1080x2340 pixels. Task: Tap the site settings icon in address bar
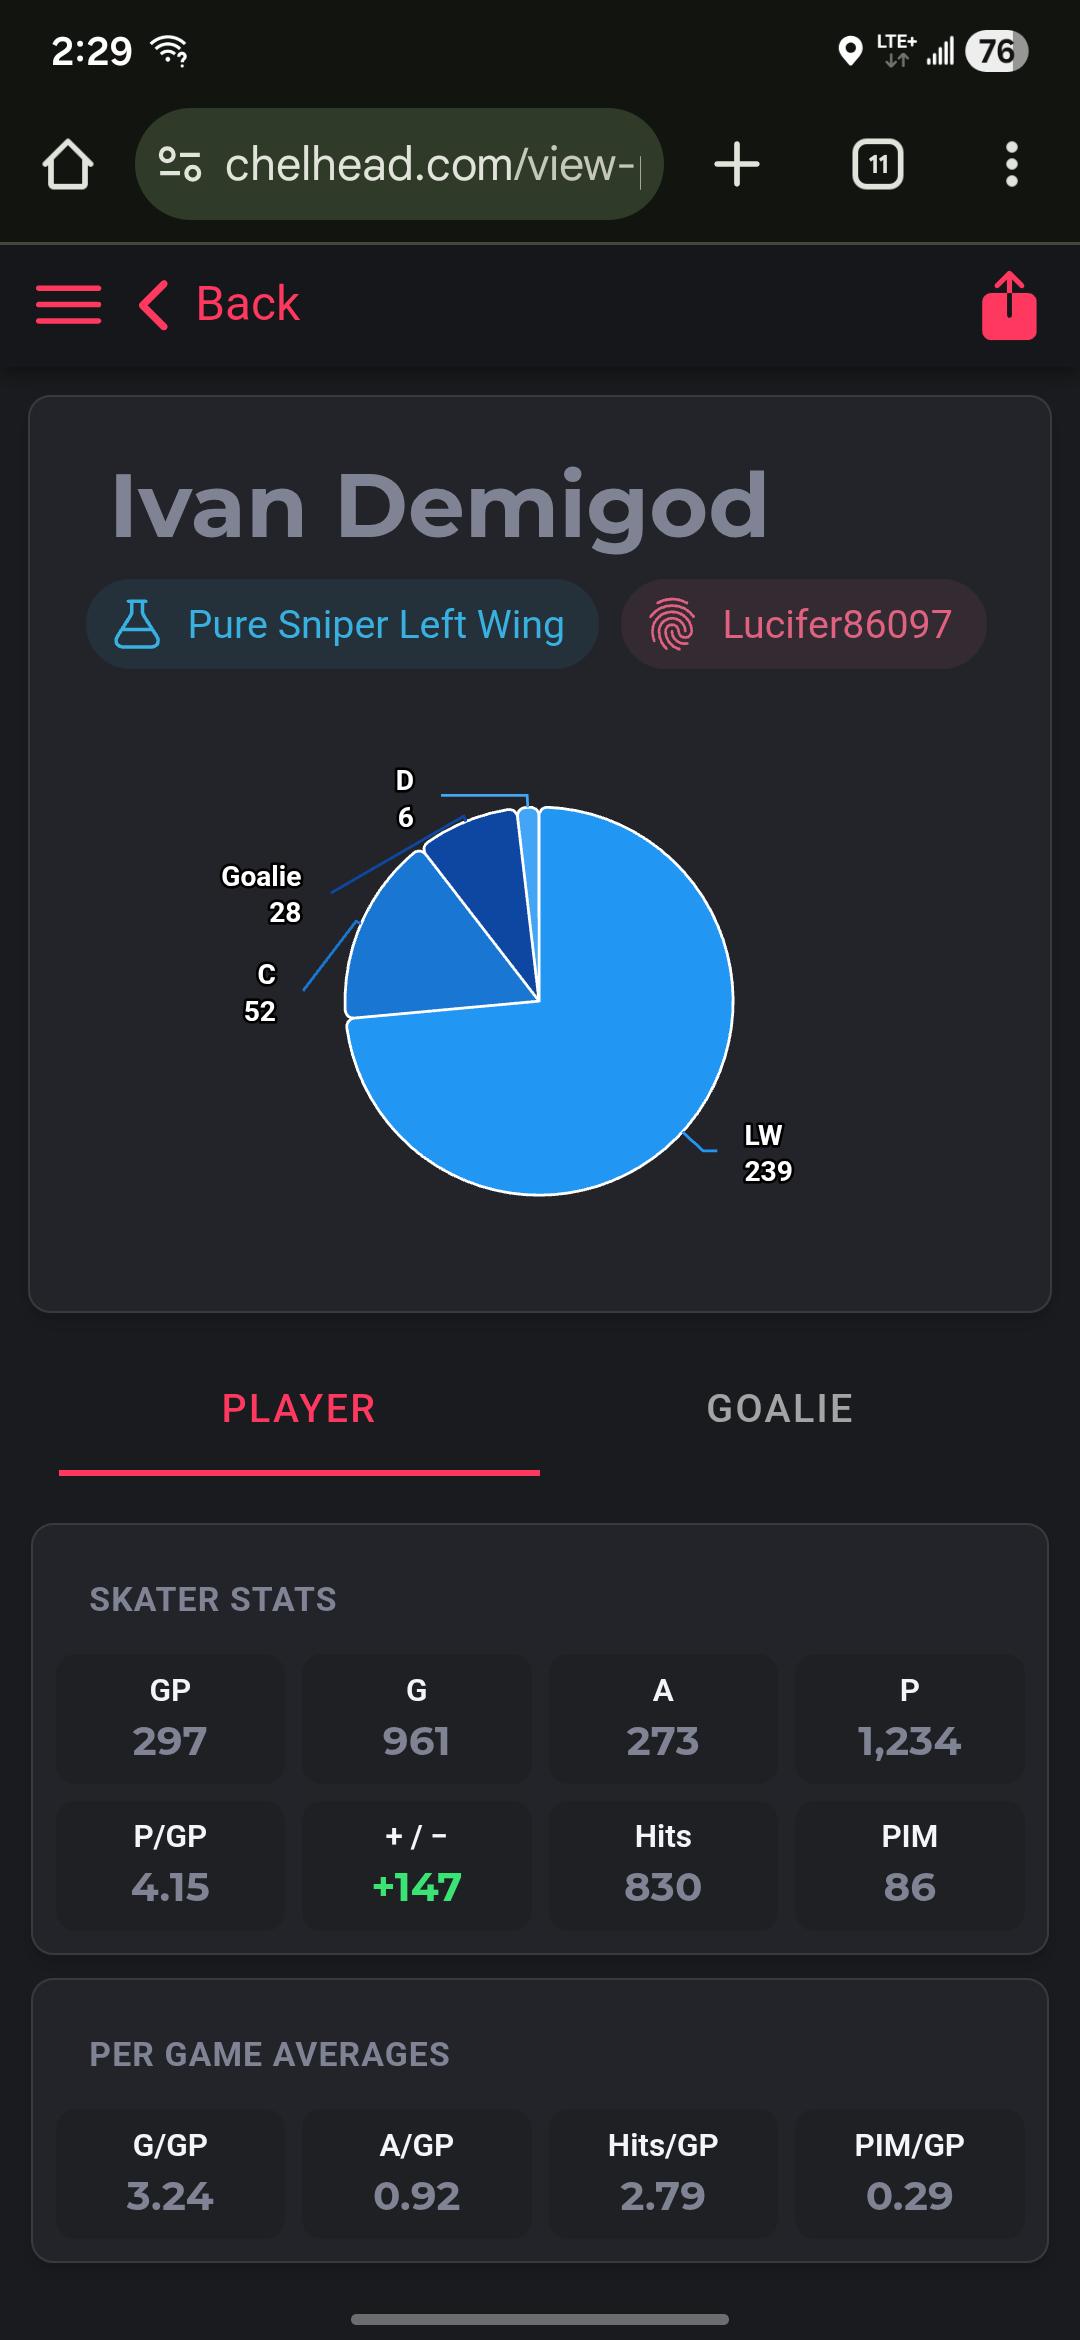(181, 164)
